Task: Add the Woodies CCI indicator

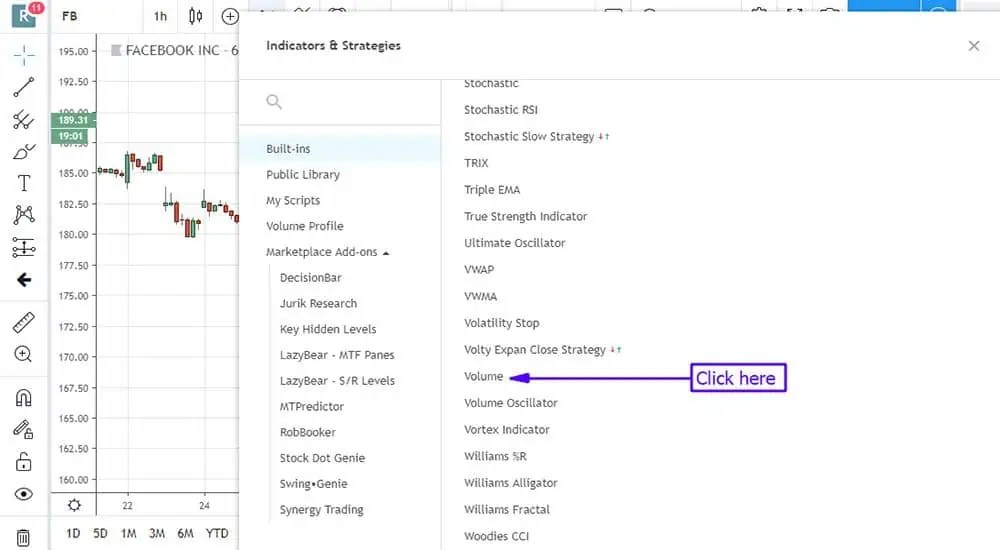Action: click(x=496, y=537)
